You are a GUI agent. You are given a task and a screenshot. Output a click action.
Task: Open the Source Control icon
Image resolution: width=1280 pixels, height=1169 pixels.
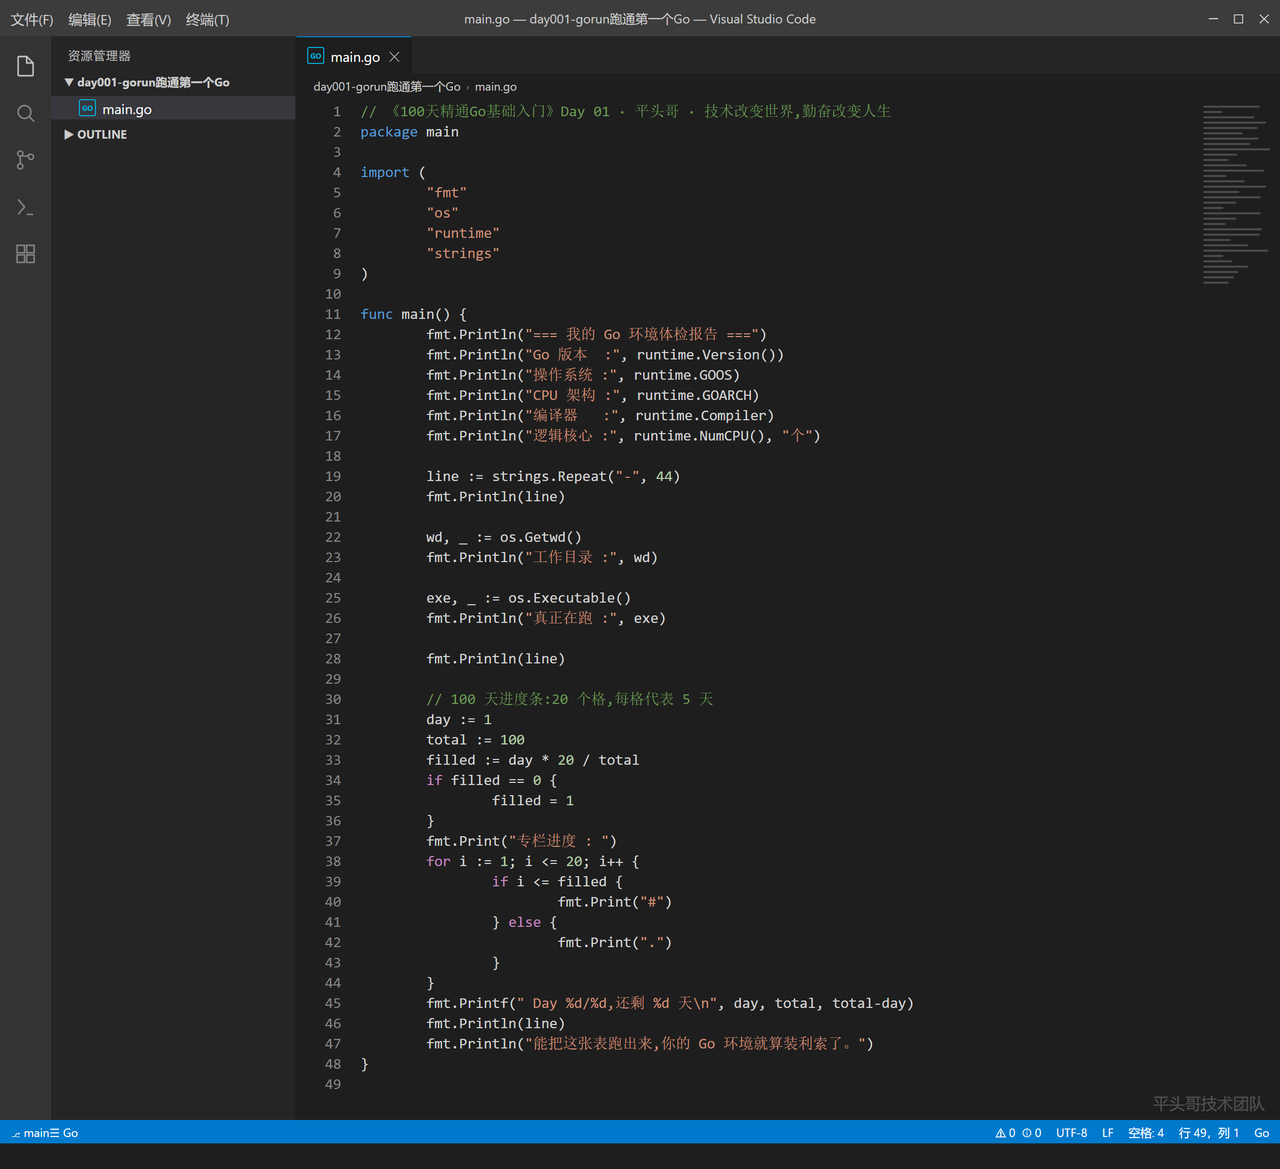(x=26, y=160)
